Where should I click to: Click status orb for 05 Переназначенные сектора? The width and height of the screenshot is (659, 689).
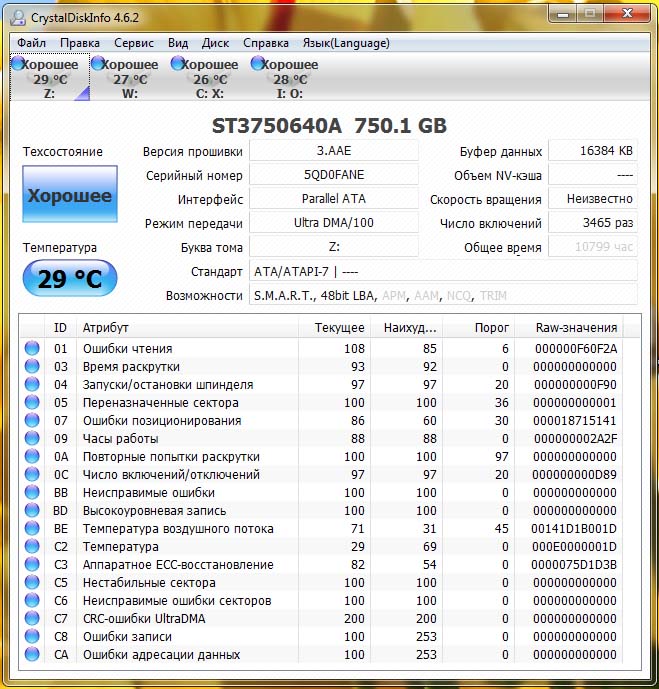tap(32, 402)
